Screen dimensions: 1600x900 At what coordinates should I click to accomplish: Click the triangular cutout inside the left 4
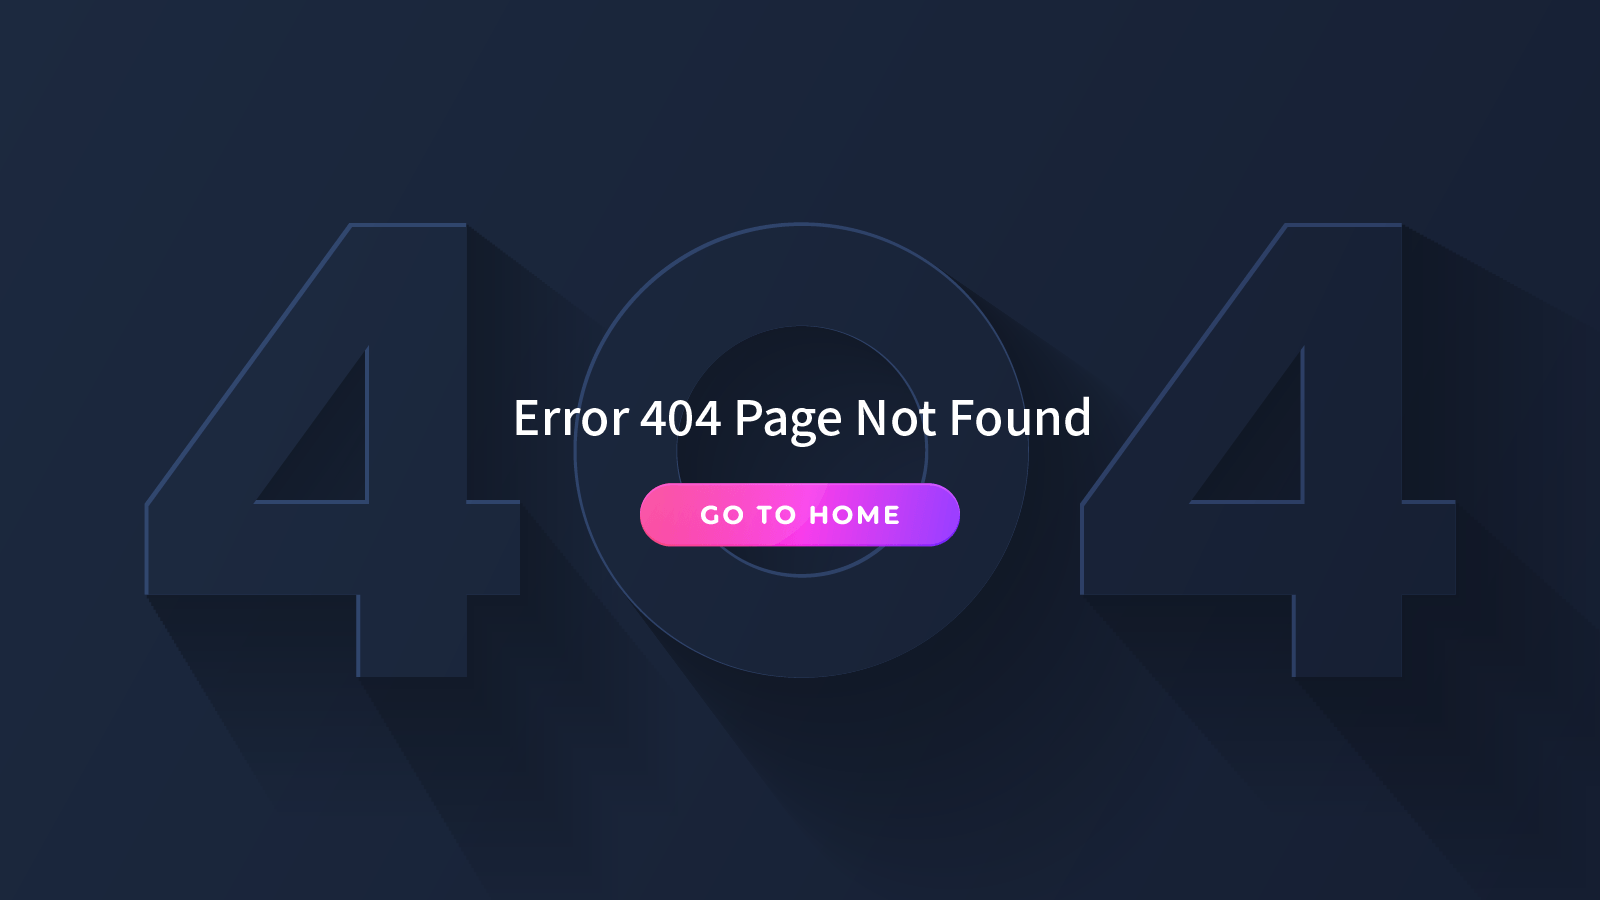(330, 450)
